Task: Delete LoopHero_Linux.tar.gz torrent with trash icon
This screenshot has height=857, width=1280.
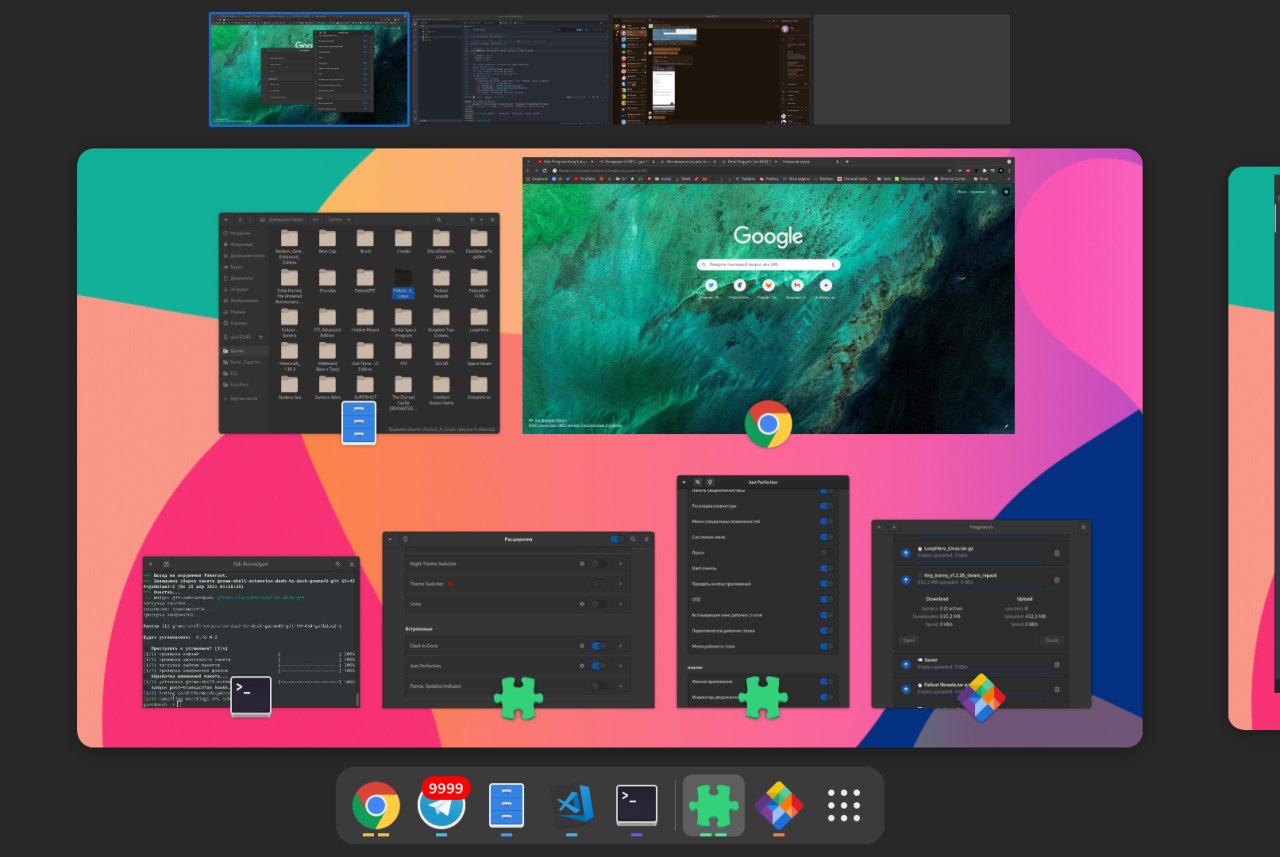Action: click(1057, 553)
